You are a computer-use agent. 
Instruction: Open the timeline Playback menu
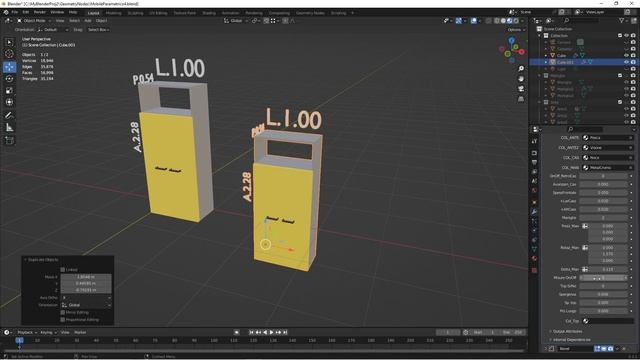tap(27, 332)
